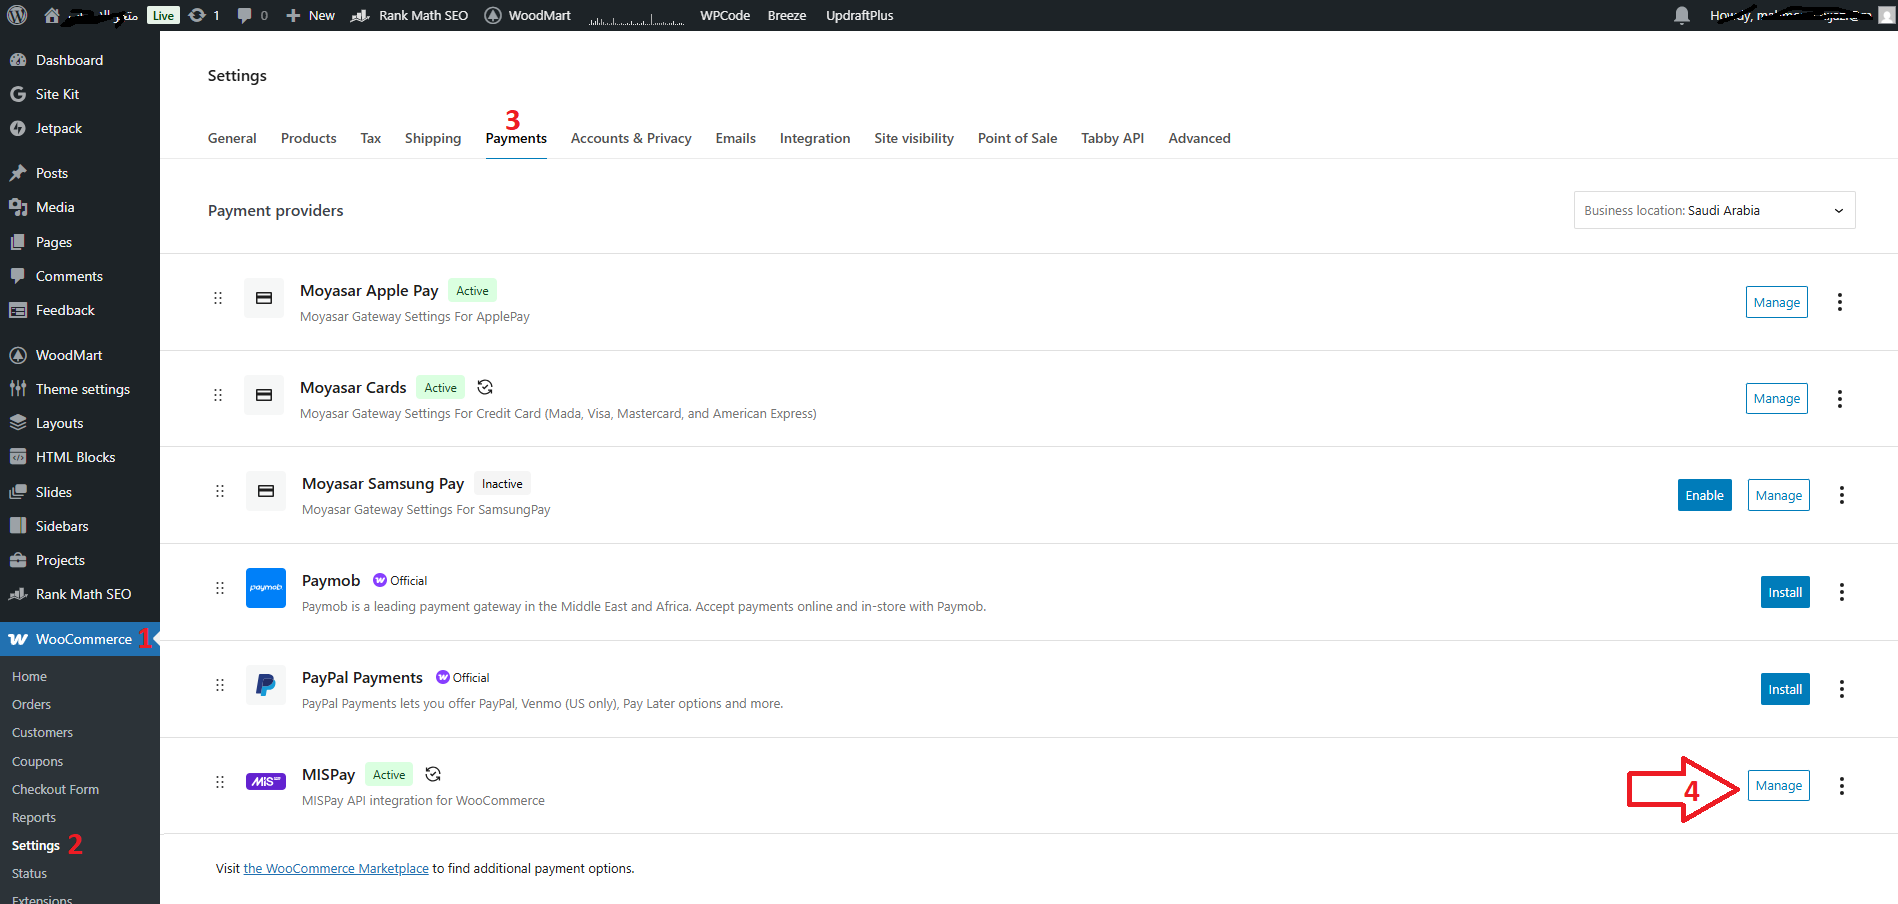Manage Moyasar Apple Pay
Viewport: 1898px width, 904px height.
pyautogui.click(x=1777, y=302)
